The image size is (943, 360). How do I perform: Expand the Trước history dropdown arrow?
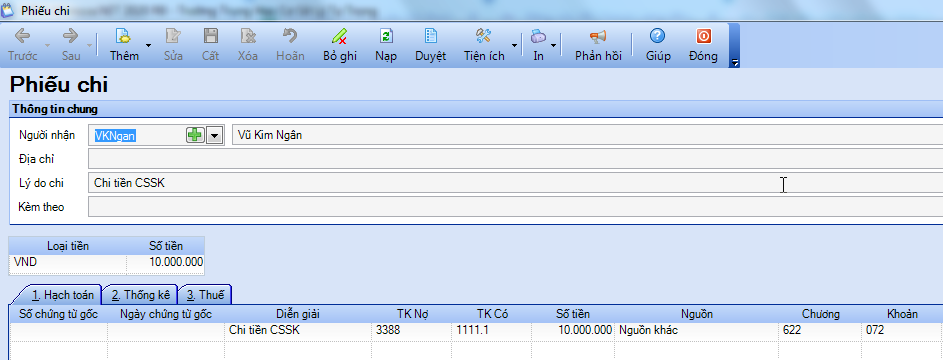(x=47, y=45)
